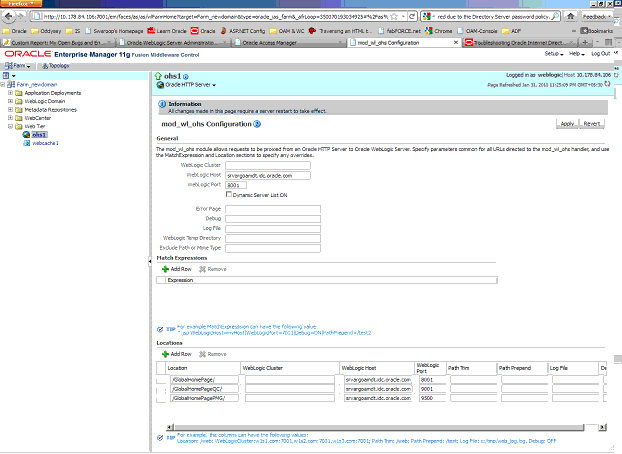This screenshot has width=622, height=454.
Task: Expand WebCenter folder
Action: 10,118
